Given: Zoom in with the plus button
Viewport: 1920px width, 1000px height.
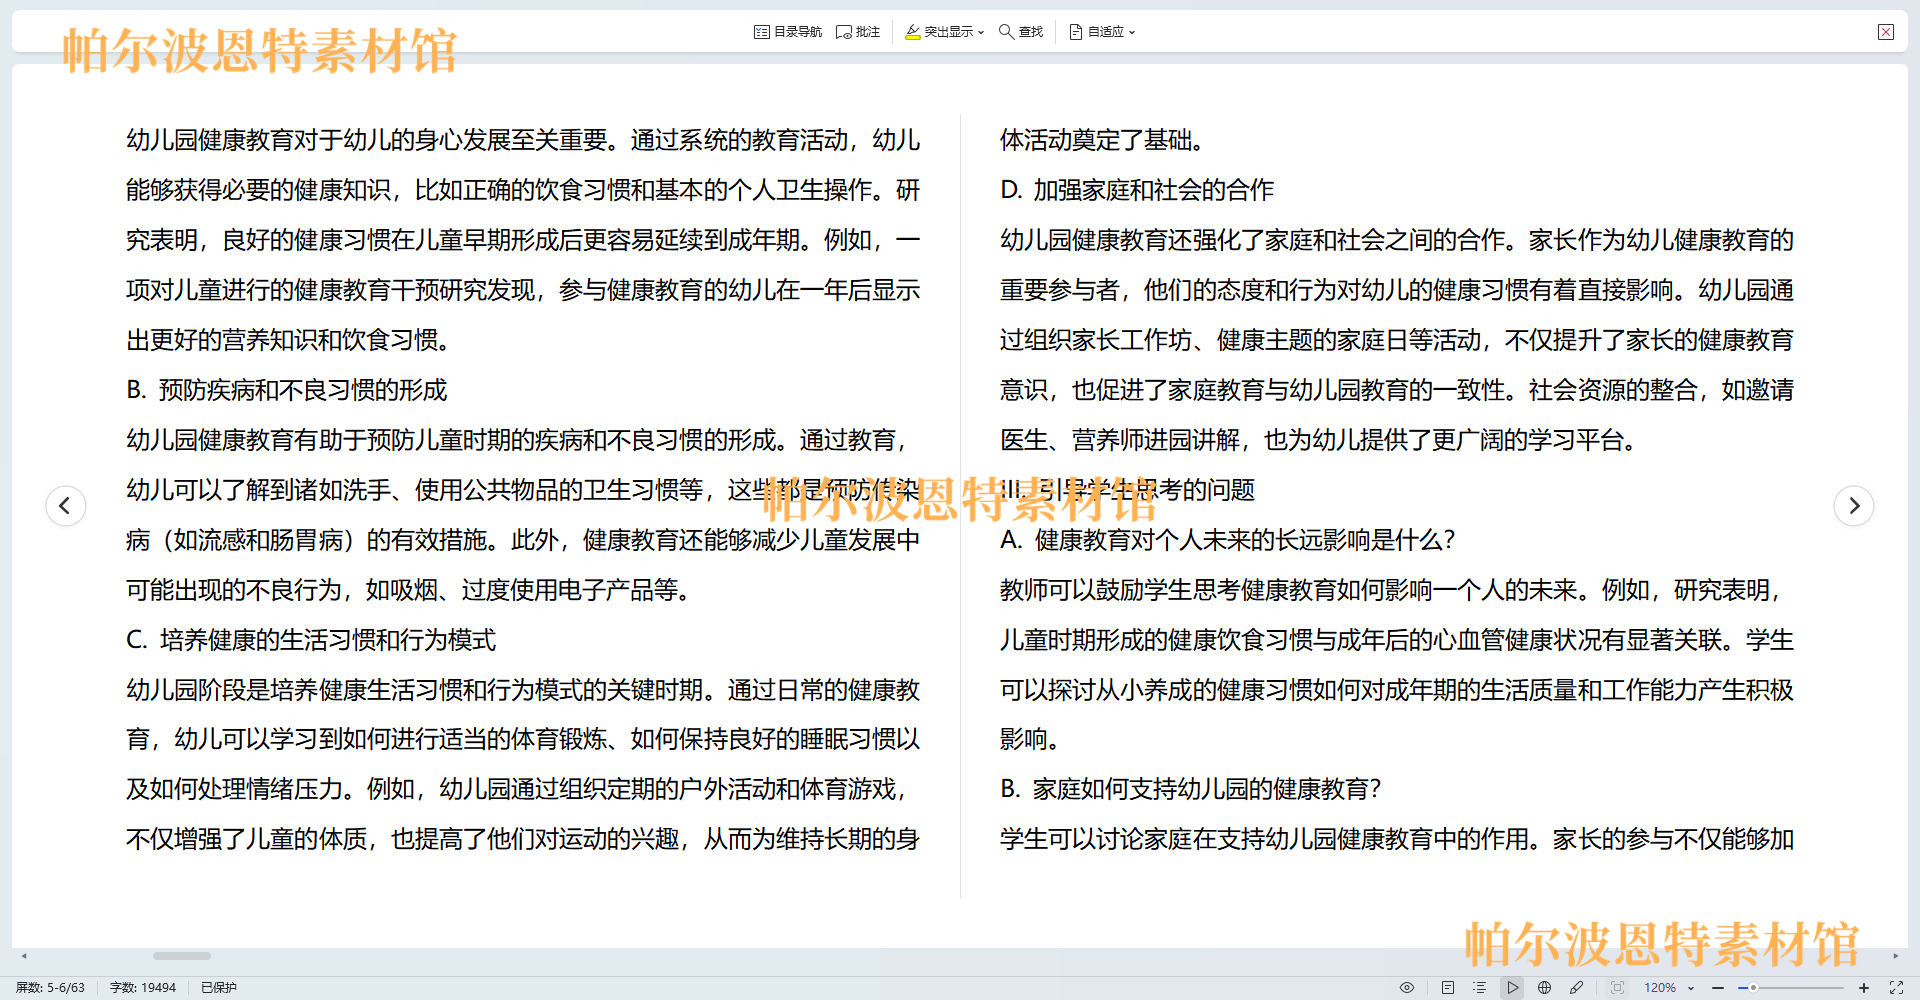Looking at the screenshot, I should pyautogui.click(x=1864, y=988).
